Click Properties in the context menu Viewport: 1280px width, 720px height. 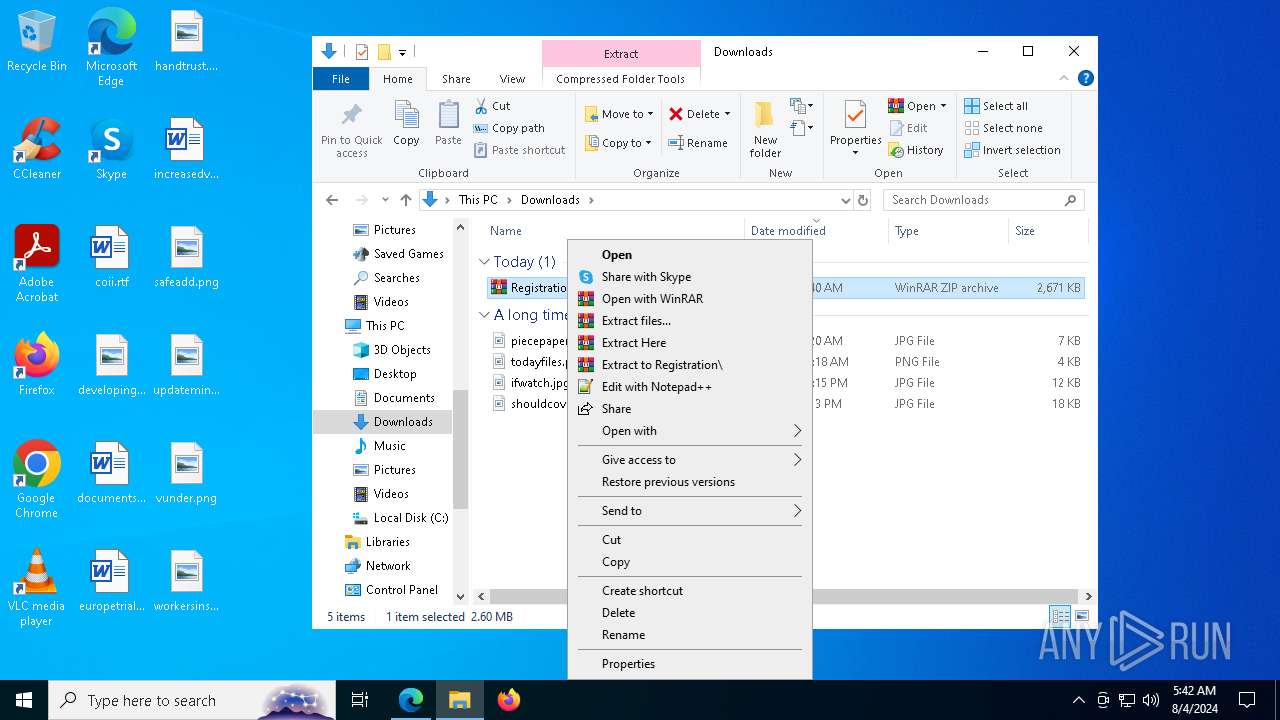point(690,664)
